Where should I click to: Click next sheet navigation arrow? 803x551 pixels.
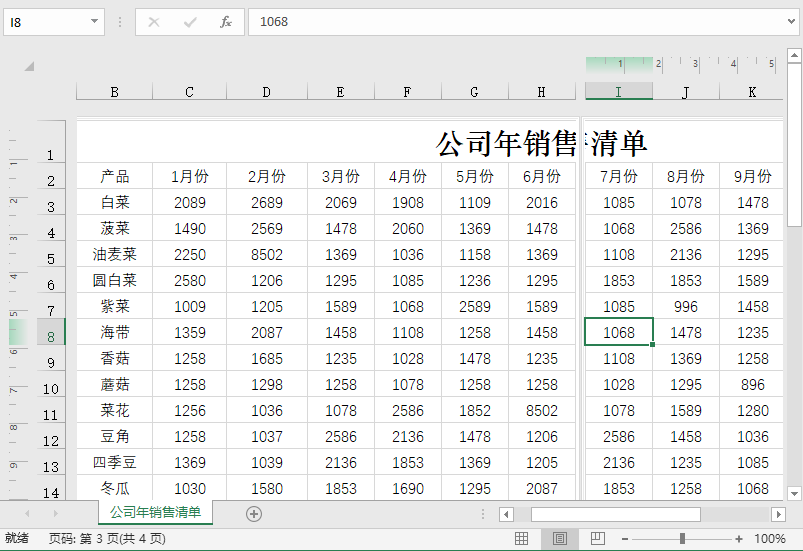click(x=55, y=513)
